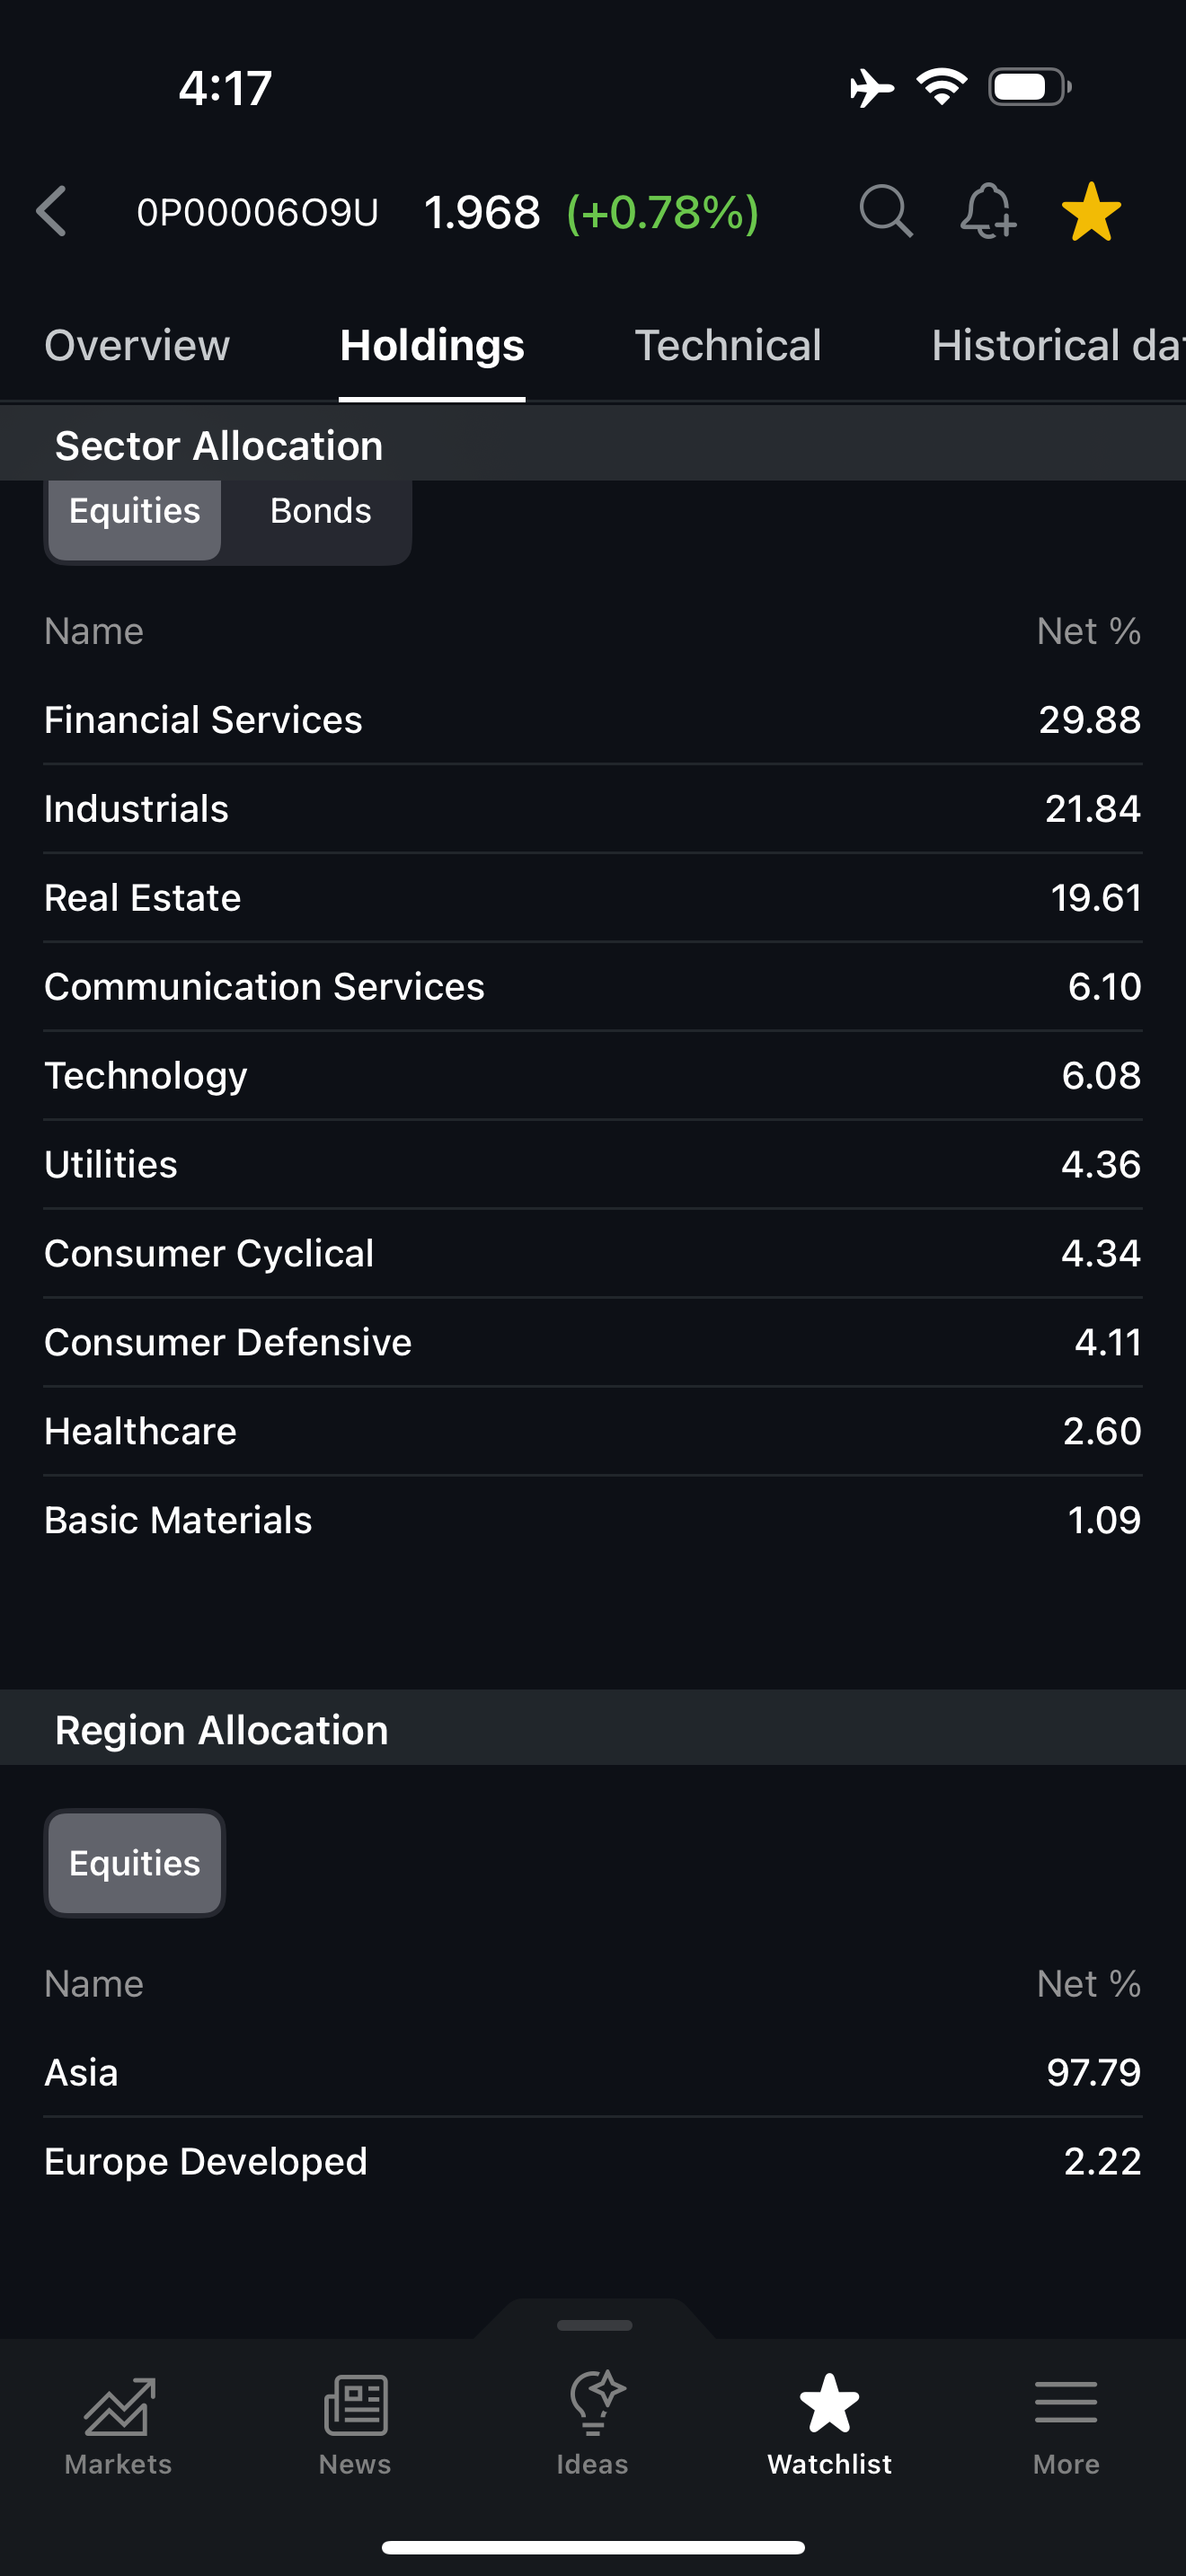This screenshot has height=2576, width=1186.
Task: Select Equities under Region Allocation
Action: click(135, 1863)
